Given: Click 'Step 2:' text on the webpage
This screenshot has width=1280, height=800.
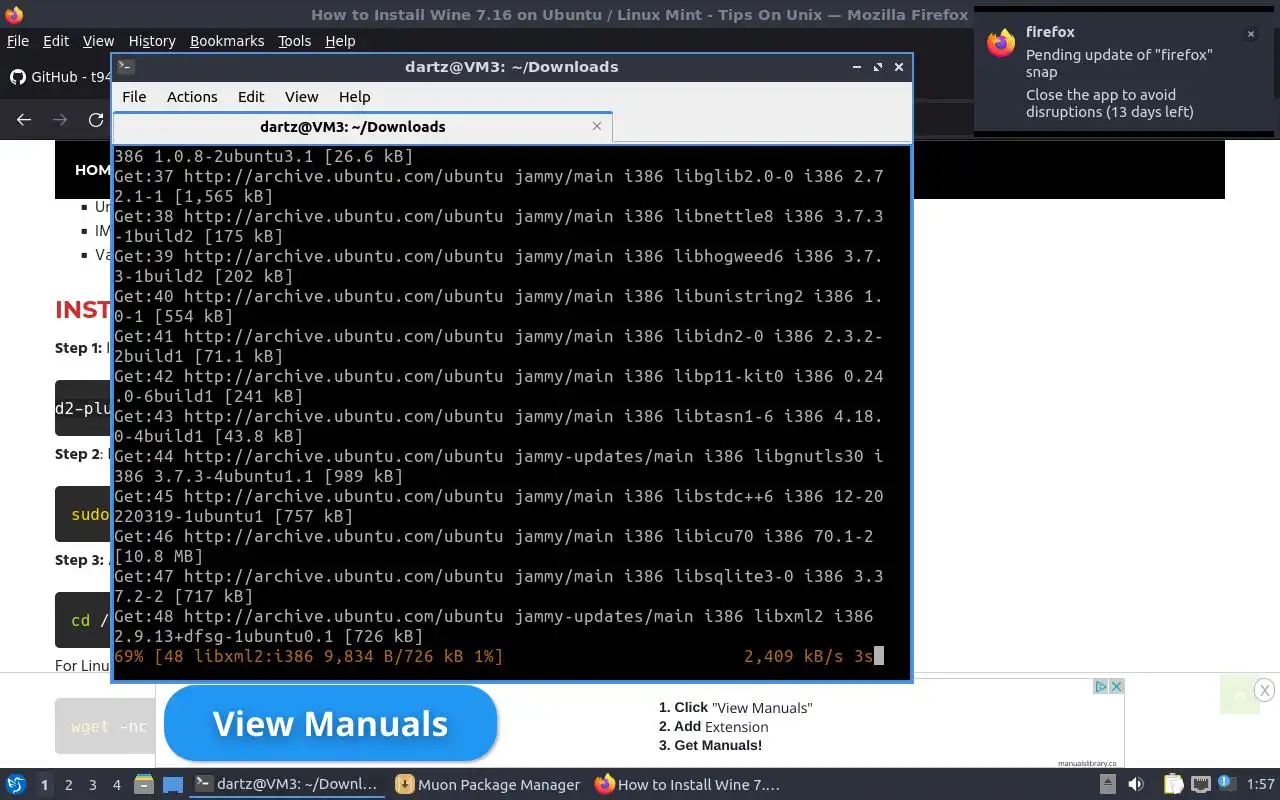Looking at the screenshot, I should pos(78,454).
